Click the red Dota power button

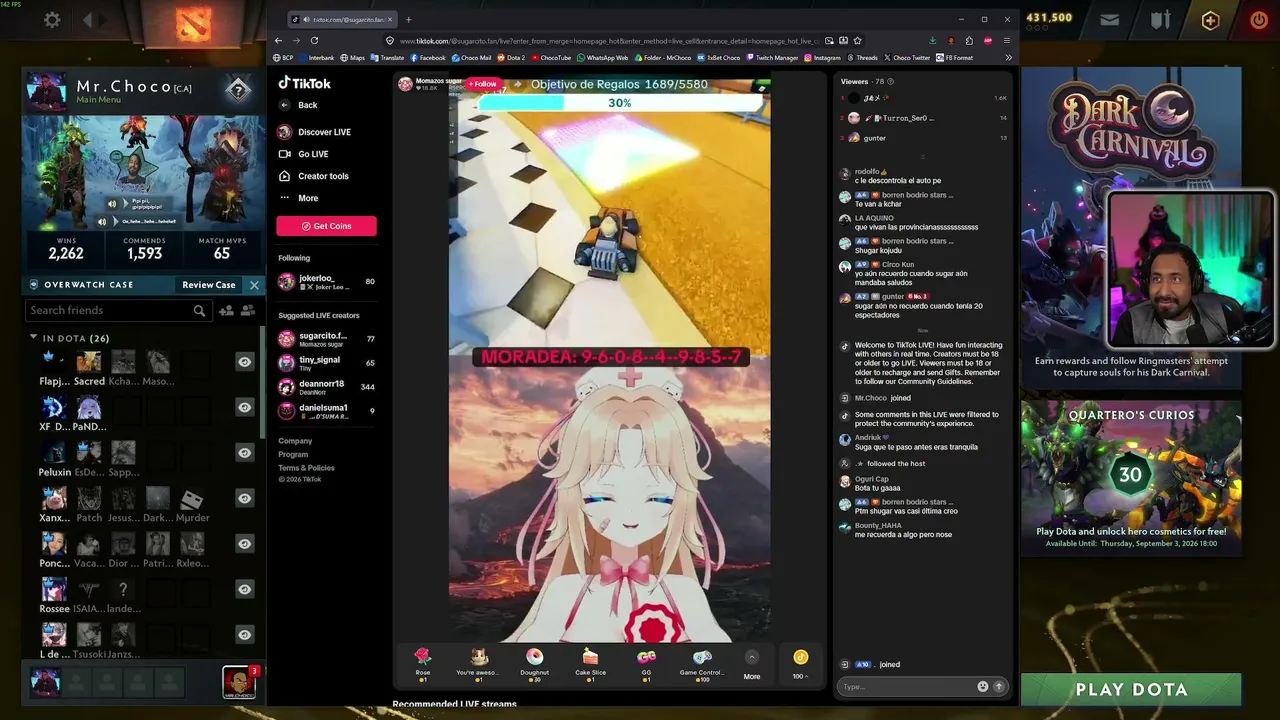(x=1258, y=20)
